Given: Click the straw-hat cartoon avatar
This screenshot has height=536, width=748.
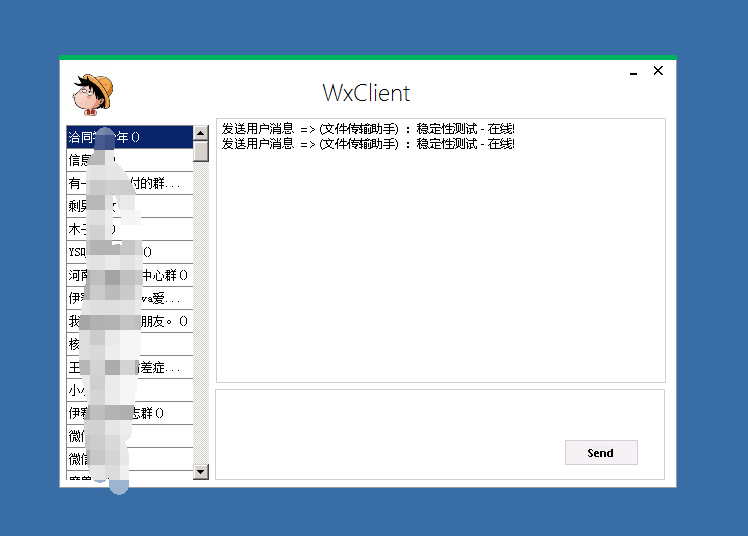Looking at the screenshot, I should (x=93, y=94).
